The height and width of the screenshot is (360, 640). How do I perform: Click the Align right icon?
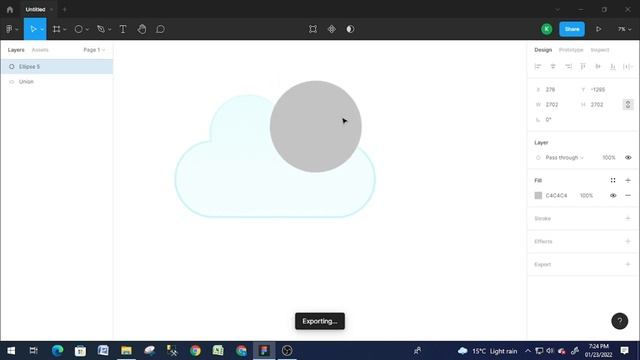568,67
